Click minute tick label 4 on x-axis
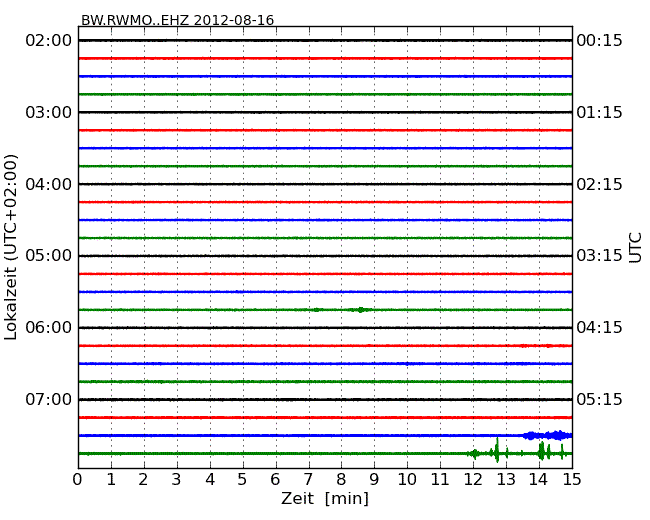 coord(210,480)
